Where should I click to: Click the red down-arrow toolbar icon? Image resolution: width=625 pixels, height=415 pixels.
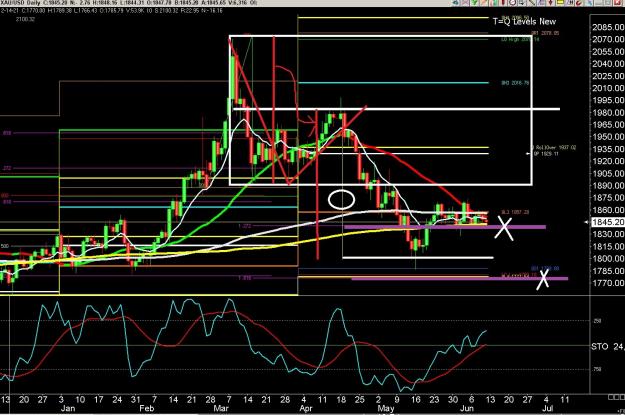(x=551, y=2)
